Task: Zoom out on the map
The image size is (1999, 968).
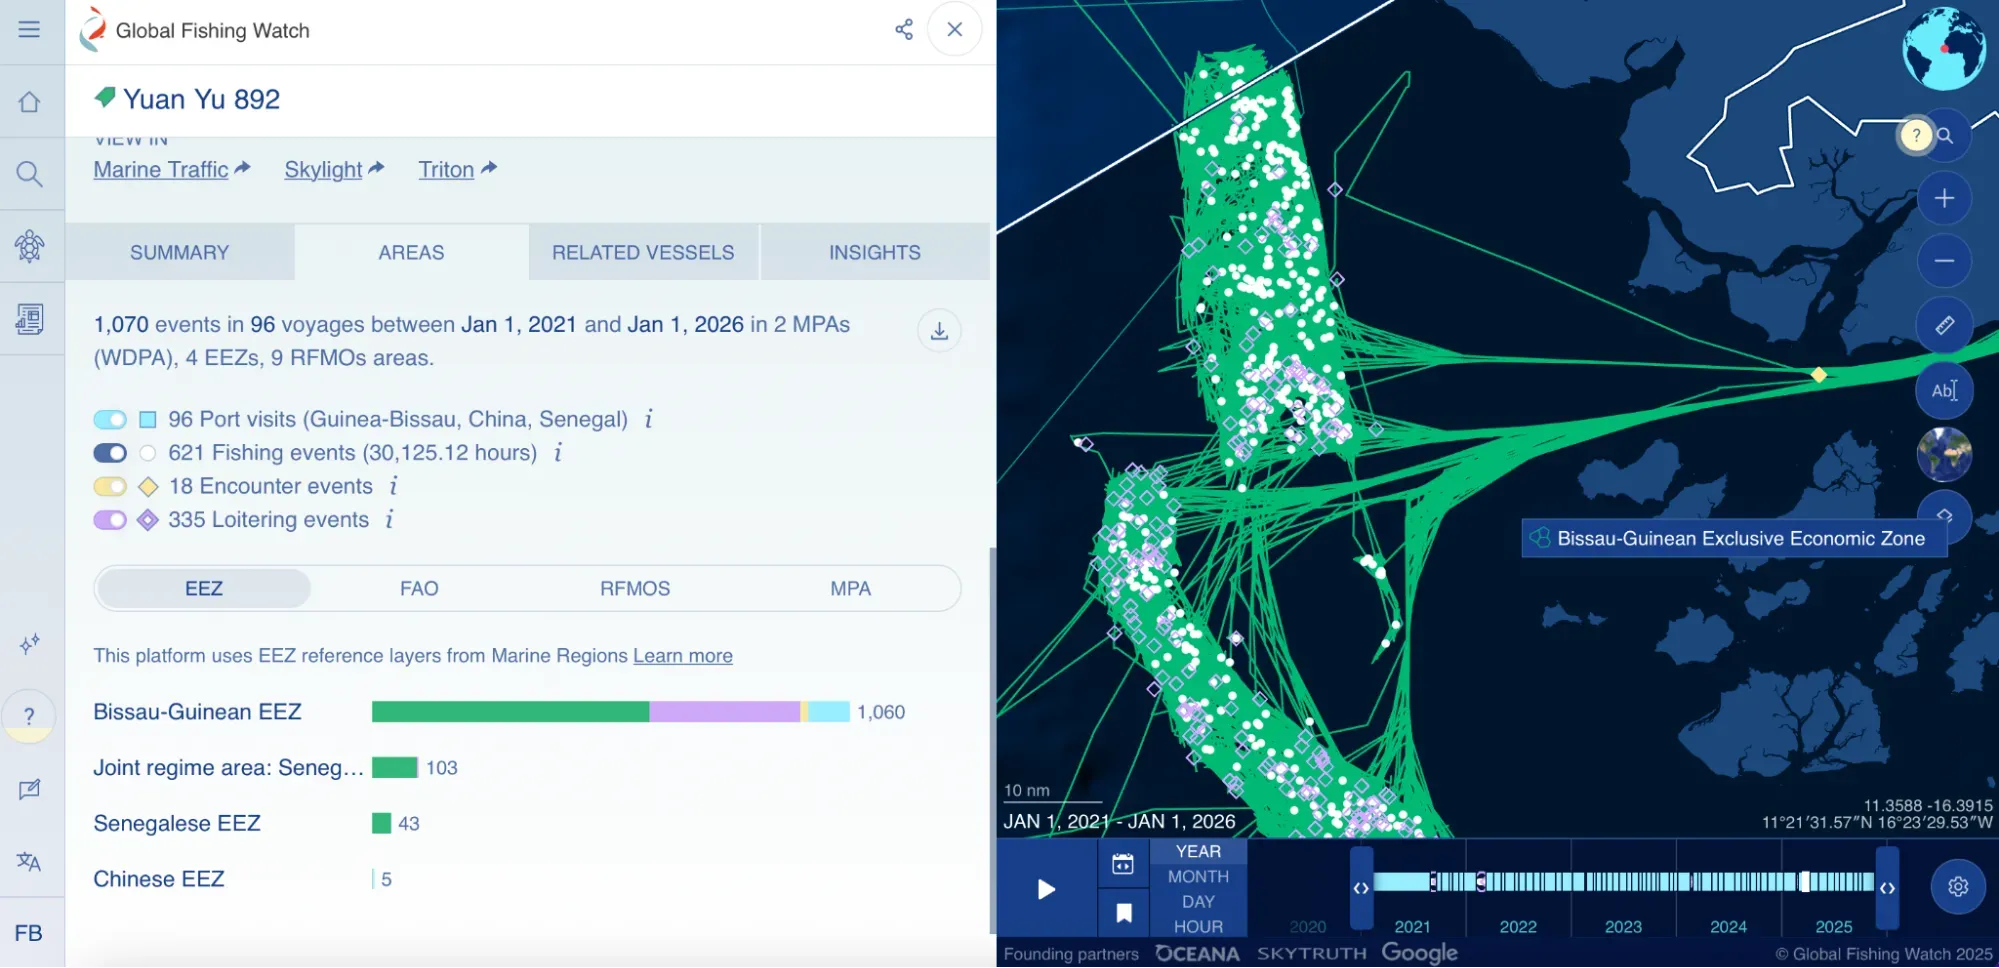Action: pyautogui.click(x=1943, y=261)
